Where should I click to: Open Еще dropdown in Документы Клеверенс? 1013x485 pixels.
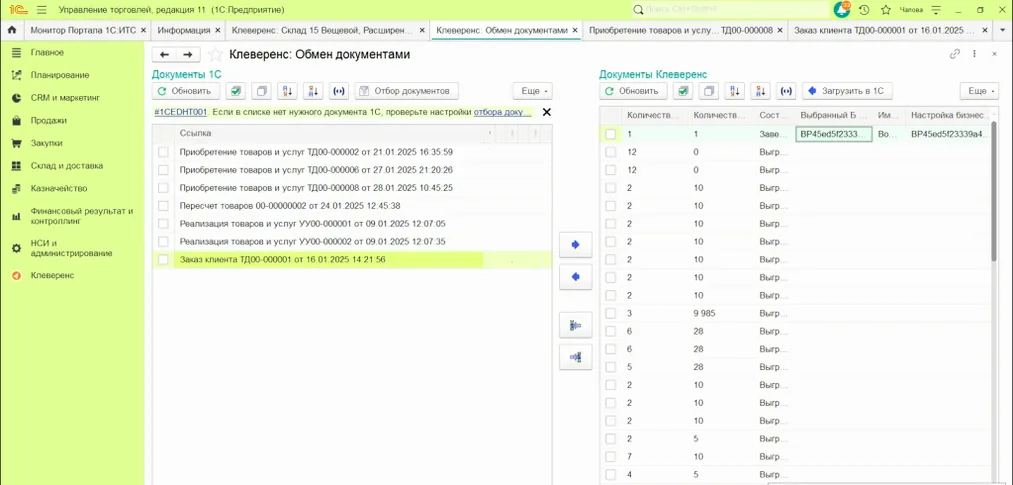979,91
